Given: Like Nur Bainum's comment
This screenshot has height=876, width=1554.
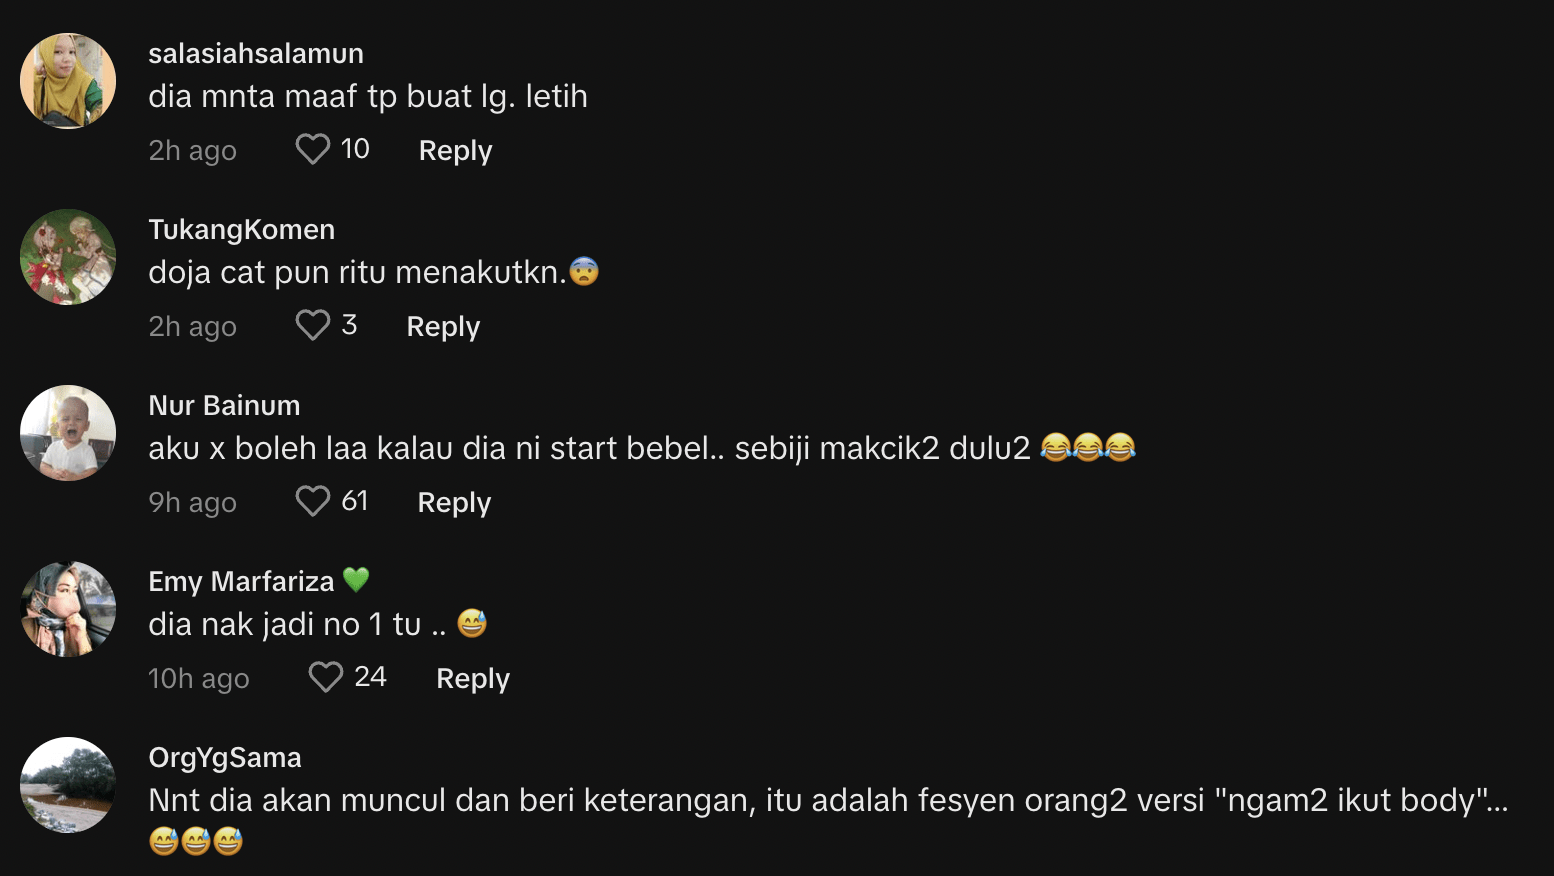Looking at the screenshot, I should click(x=312, y=502).
